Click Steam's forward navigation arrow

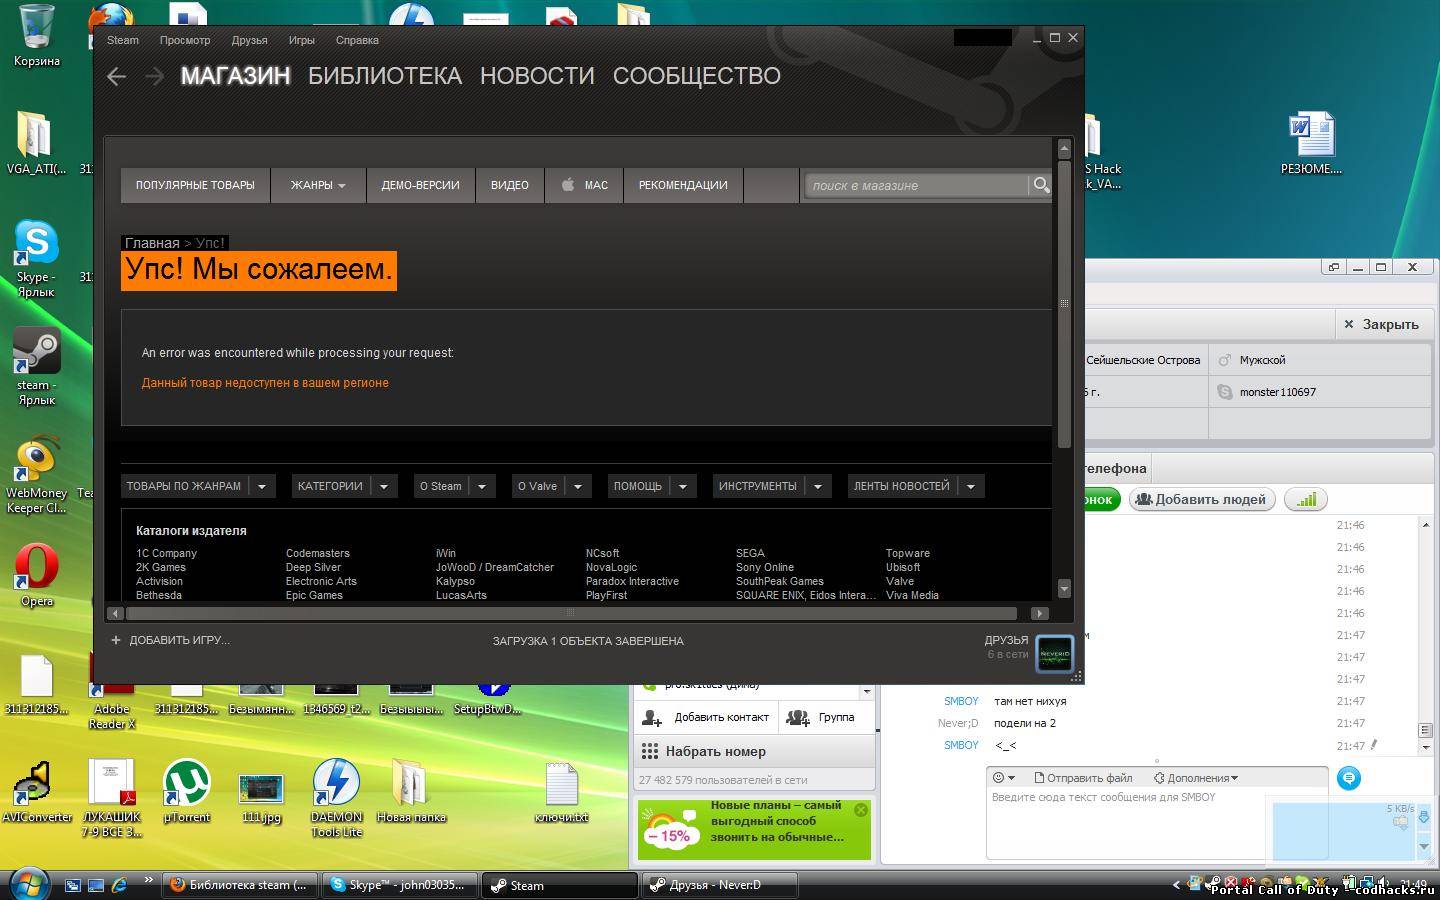(x=154, y=76)
